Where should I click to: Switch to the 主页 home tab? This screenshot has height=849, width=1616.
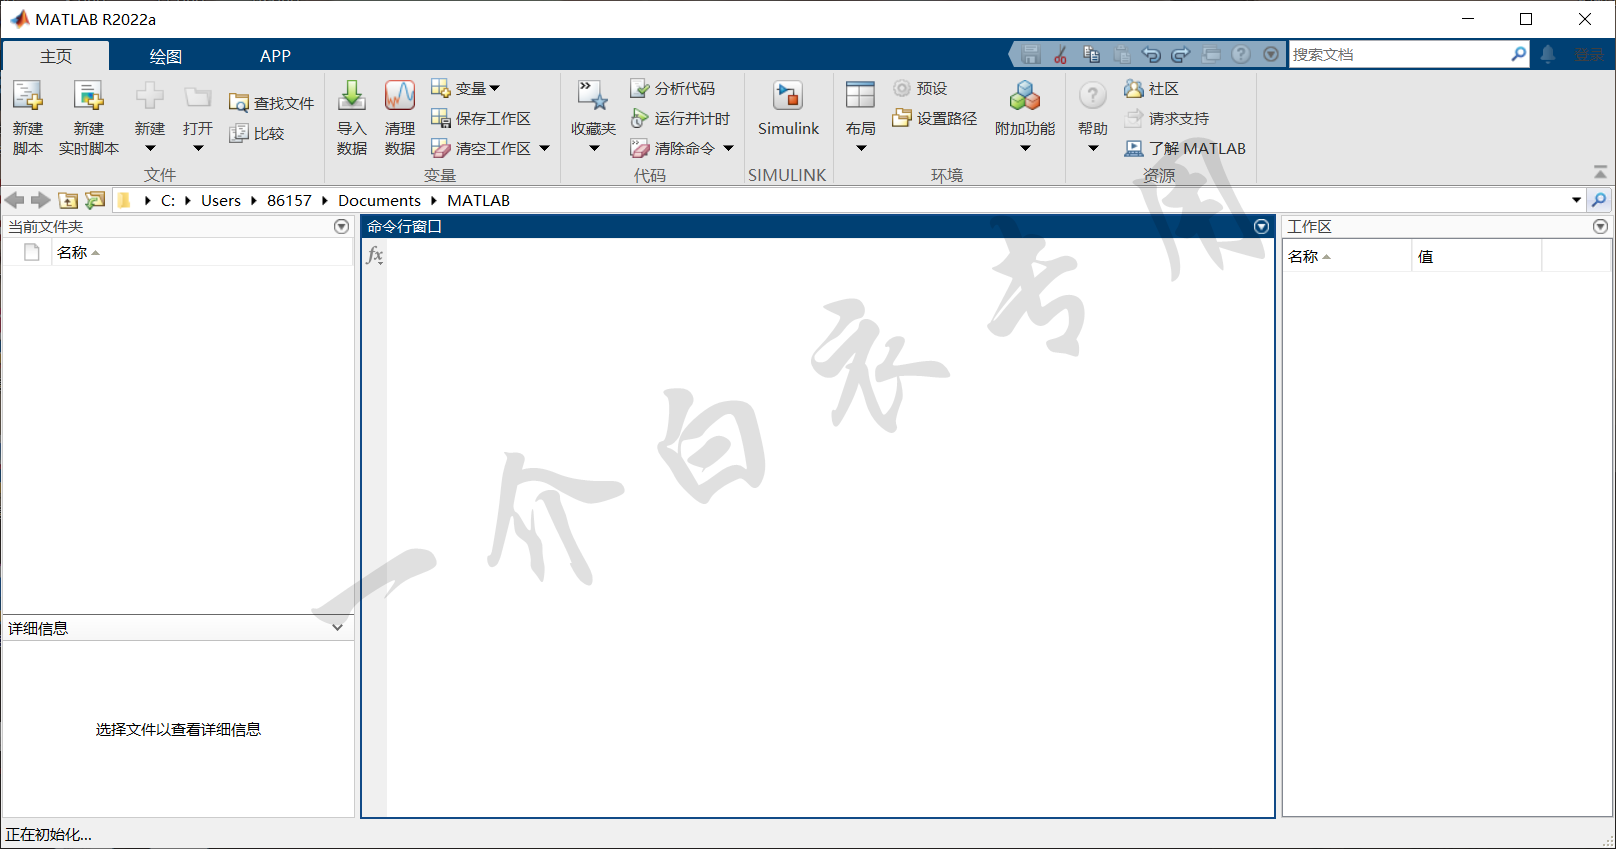[56, 56]
